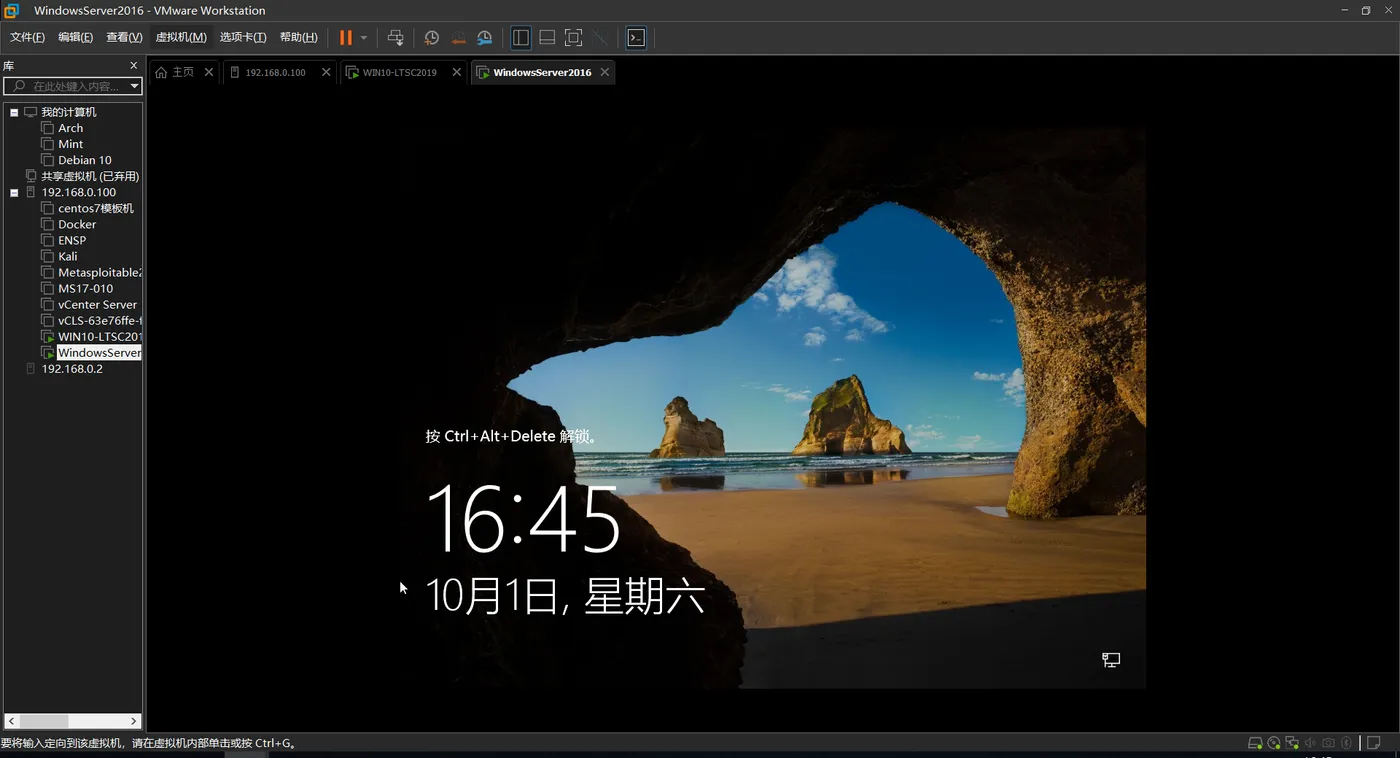
Task: Open the 选项卡(T) menu
Action: coord(243,37)
